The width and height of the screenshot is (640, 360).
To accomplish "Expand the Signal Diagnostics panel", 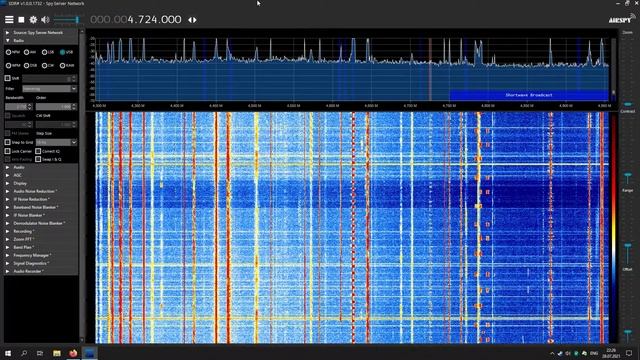I will [41, 263].
